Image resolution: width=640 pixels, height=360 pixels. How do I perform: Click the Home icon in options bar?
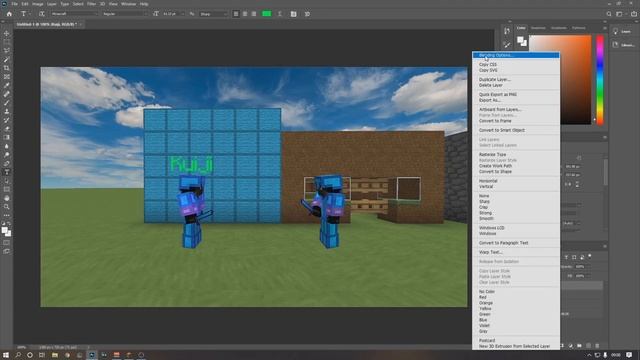9,14
